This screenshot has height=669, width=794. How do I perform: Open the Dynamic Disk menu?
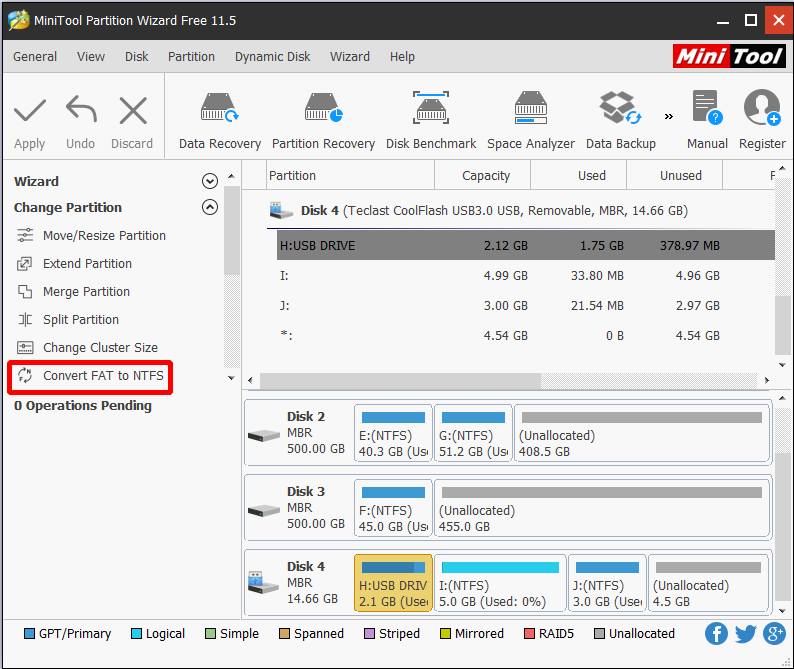272,57
